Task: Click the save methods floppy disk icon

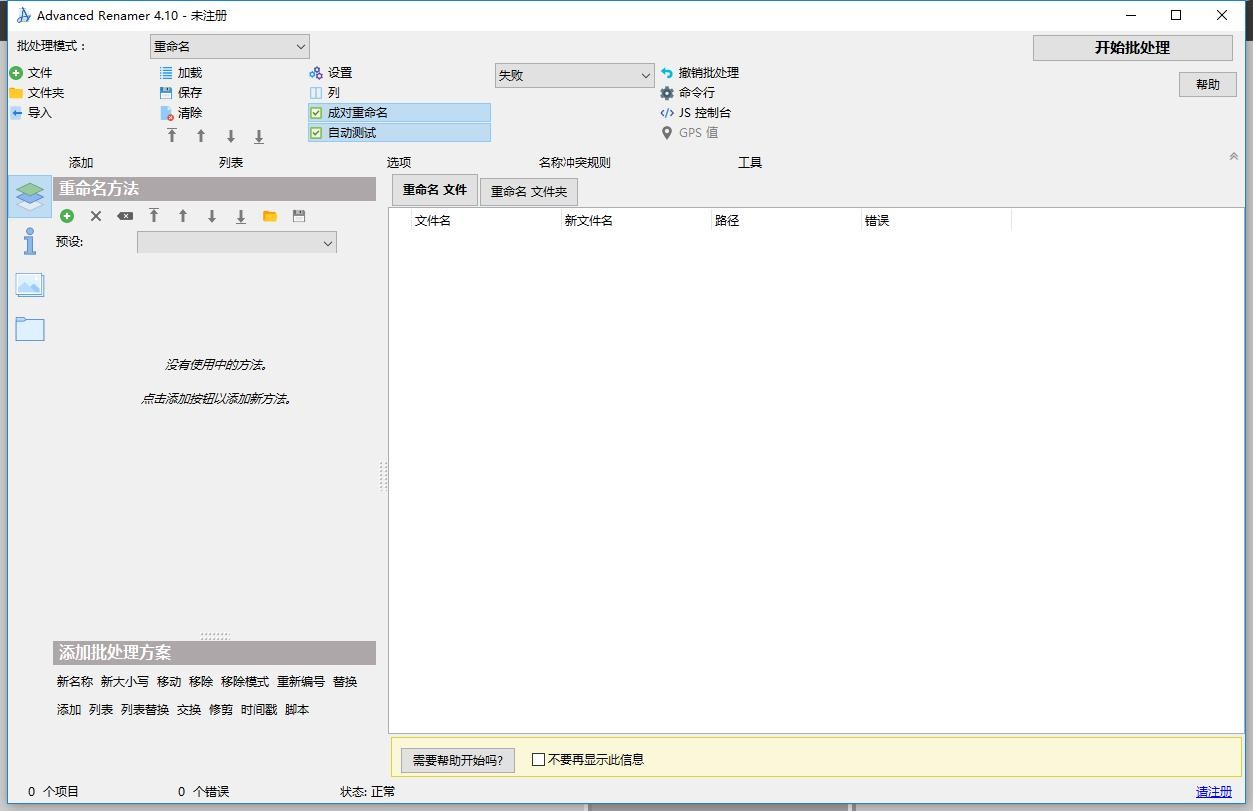Action: click(299, 216)
